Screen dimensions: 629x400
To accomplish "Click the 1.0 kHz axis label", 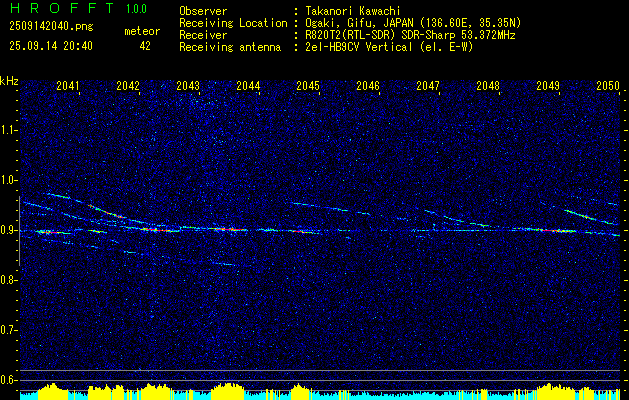I will (8, 181).
